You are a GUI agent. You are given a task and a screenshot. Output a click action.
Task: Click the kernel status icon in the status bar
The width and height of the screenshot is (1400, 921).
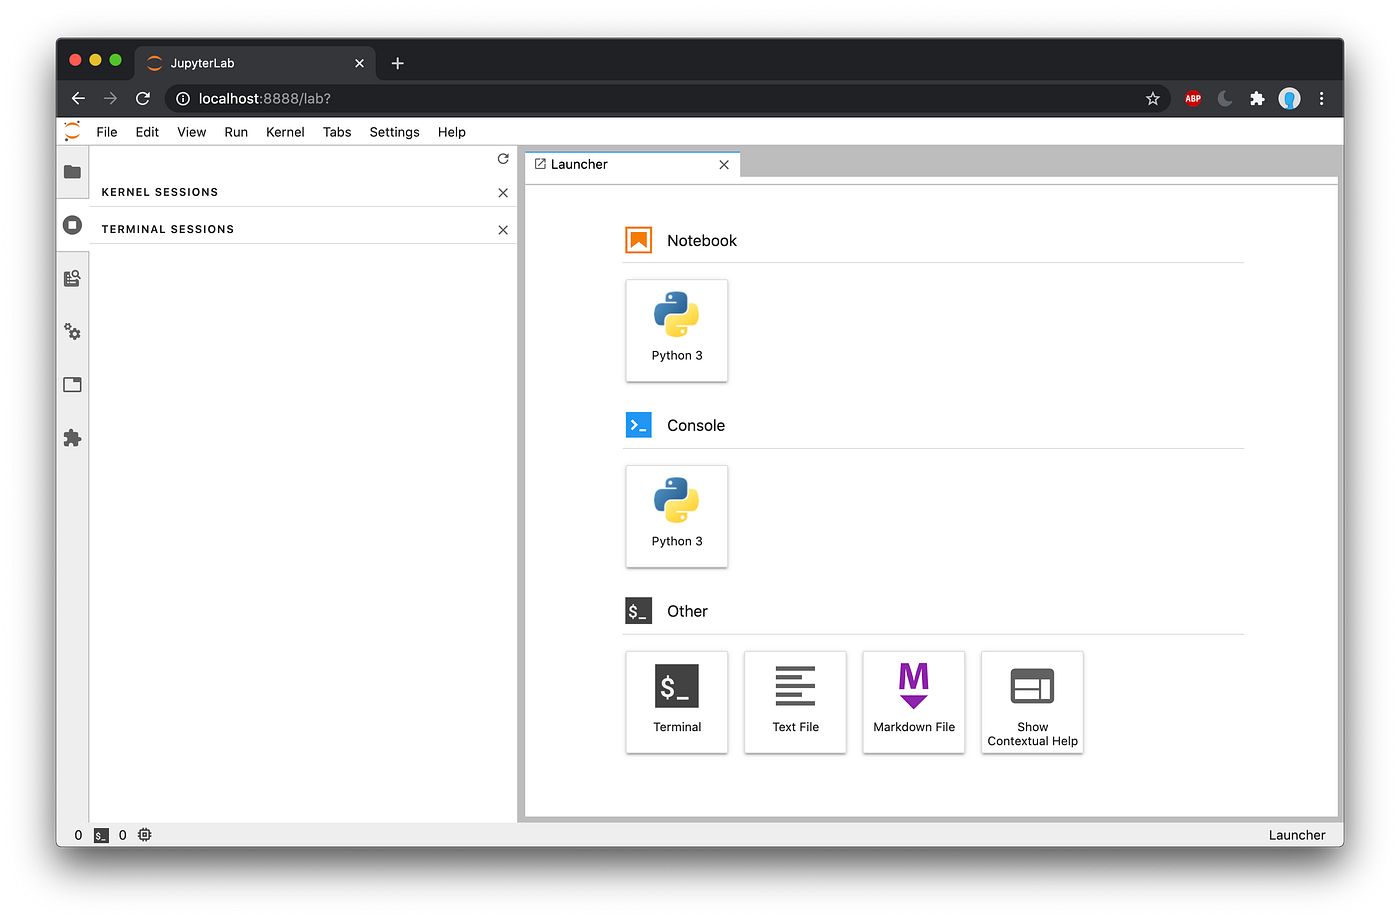tap(144, 834)
